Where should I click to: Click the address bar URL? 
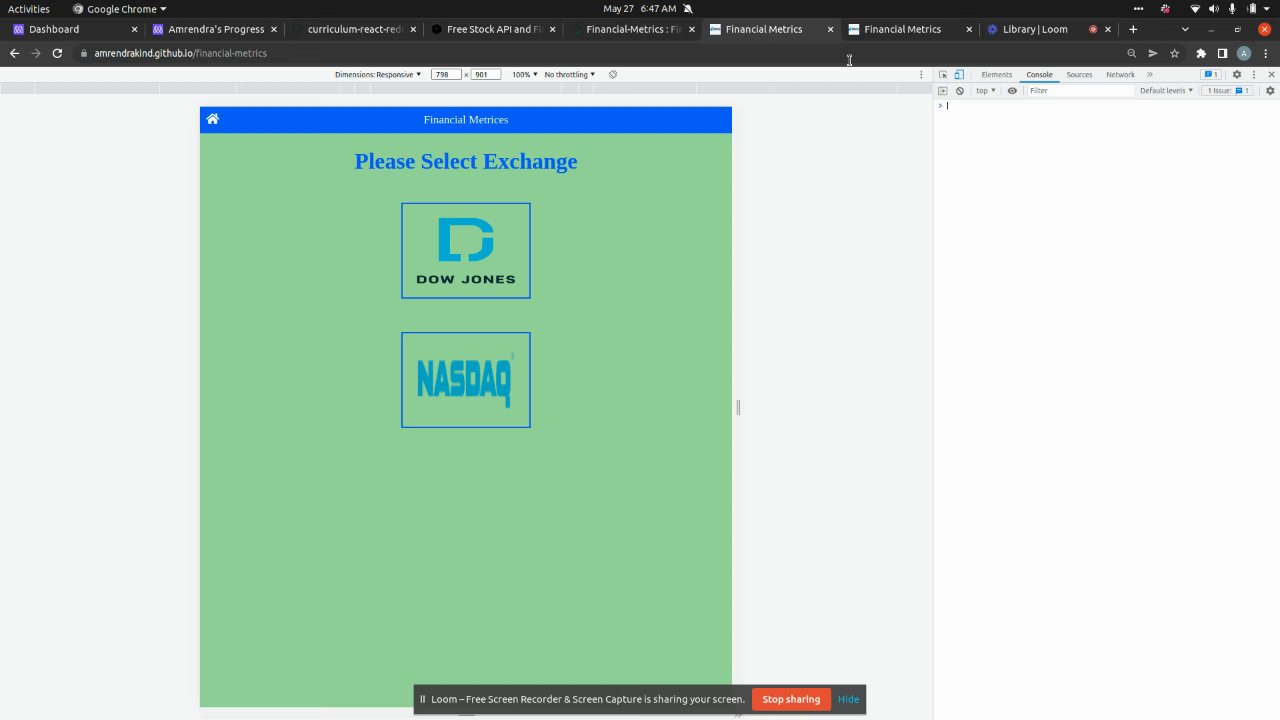(x=180, y=53)
